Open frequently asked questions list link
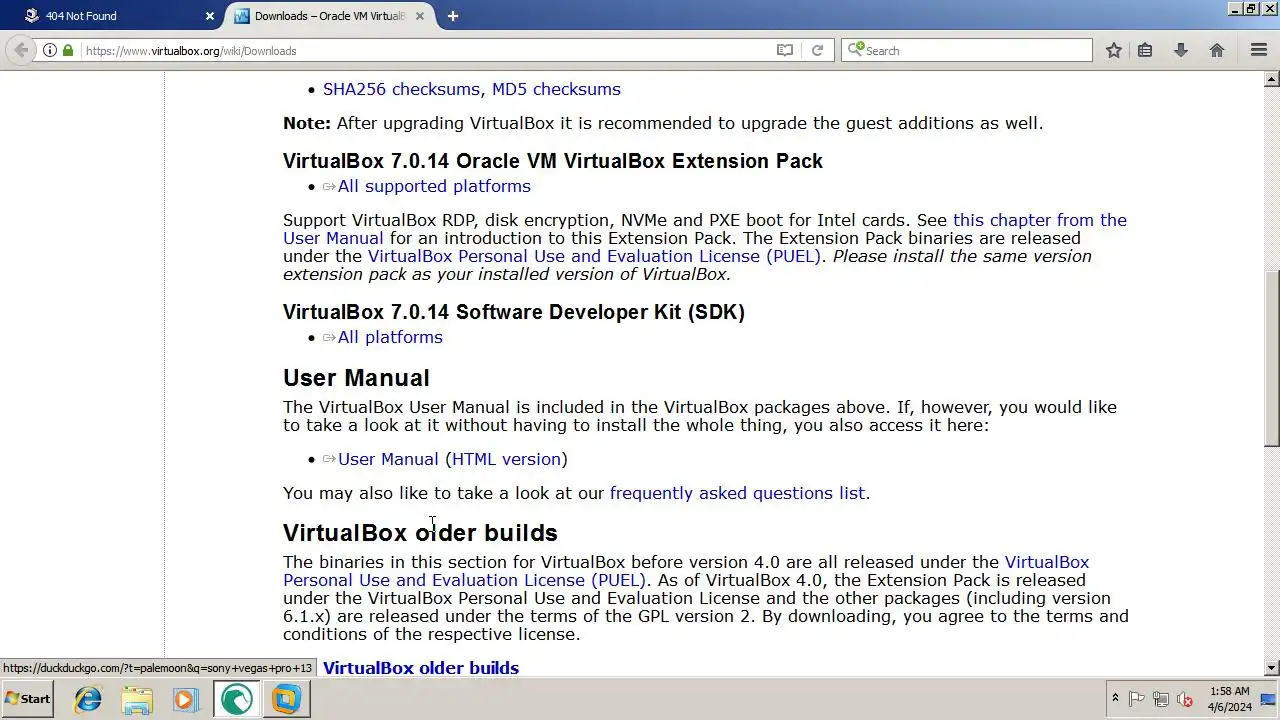 [737, 493]
